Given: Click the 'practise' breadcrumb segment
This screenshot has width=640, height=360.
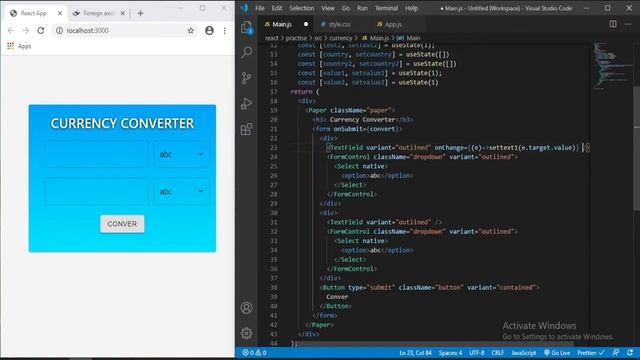Looking at the screenshot, I should click(x=296, y=38).
